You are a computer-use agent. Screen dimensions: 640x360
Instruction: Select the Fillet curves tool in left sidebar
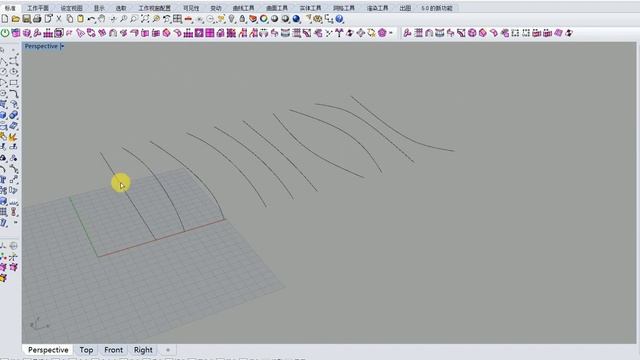tap(13, 93)
